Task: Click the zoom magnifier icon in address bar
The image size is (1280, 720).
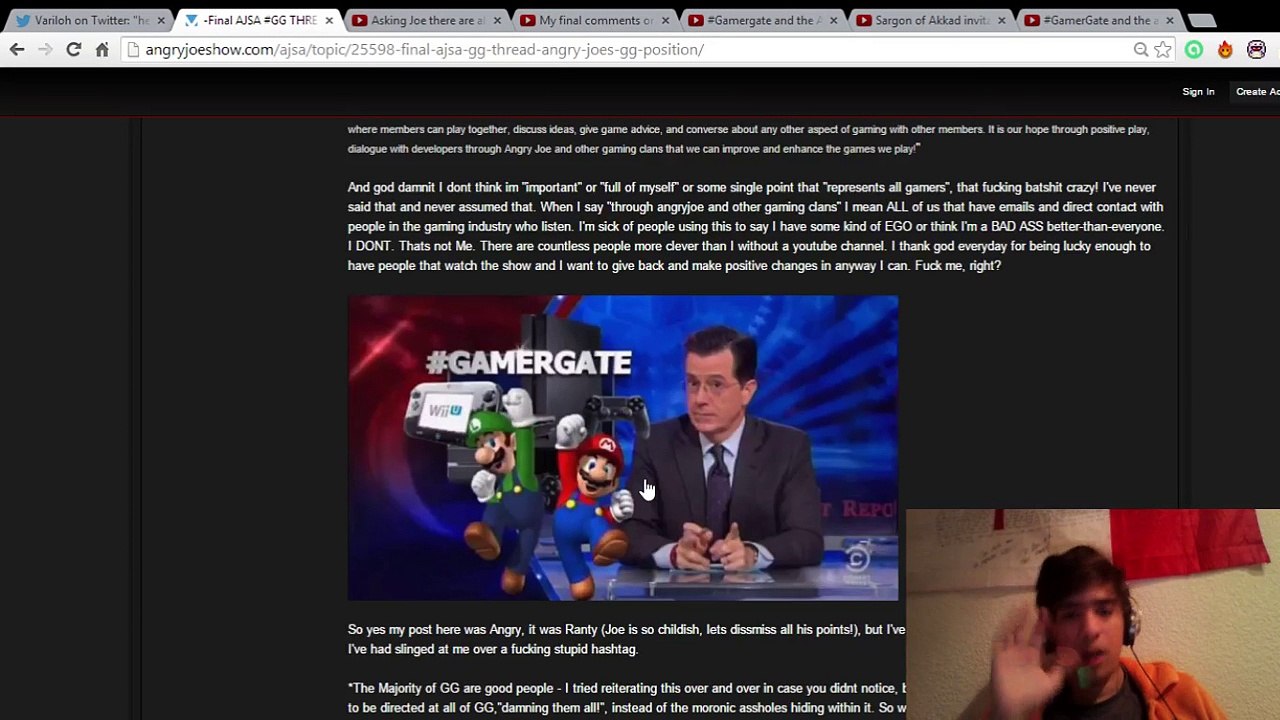Action: 1140,49
